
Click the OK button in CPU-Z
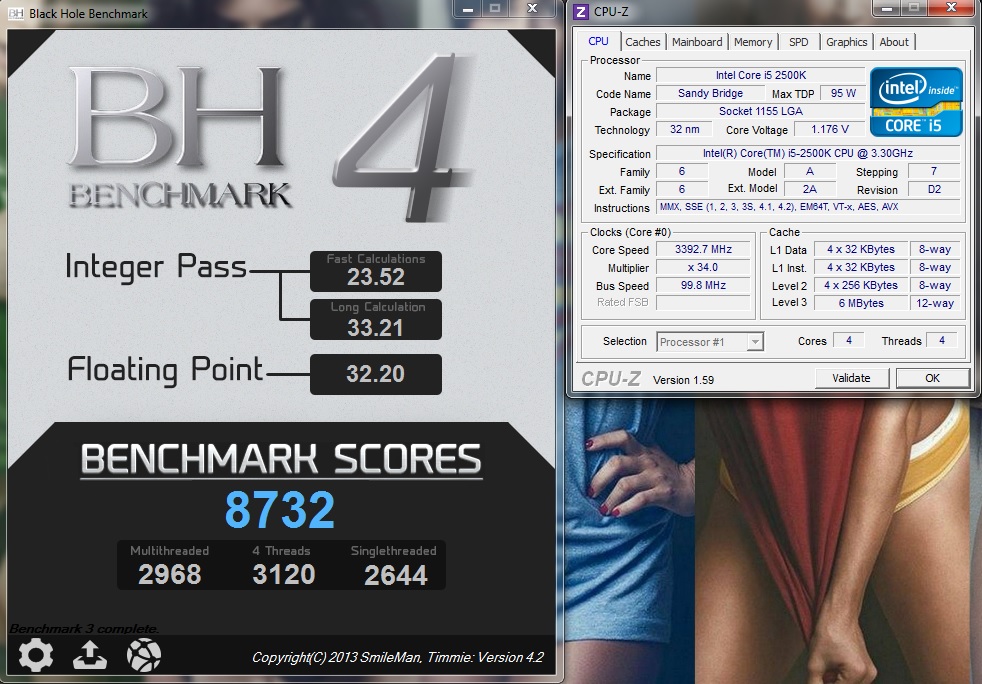tap(933, 378)
